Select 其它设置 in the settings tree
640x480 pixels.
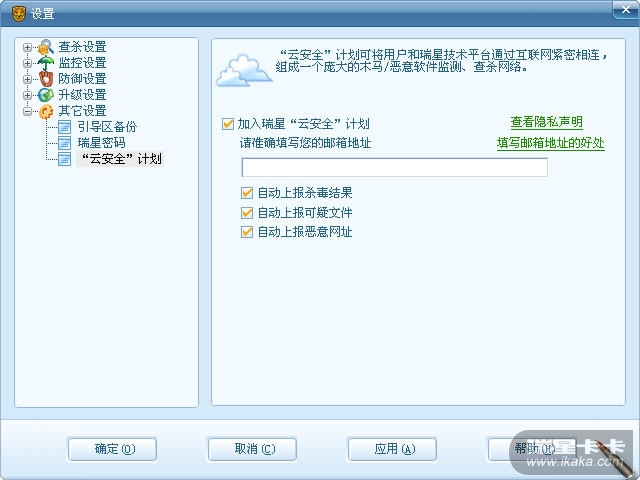(82, 111)
